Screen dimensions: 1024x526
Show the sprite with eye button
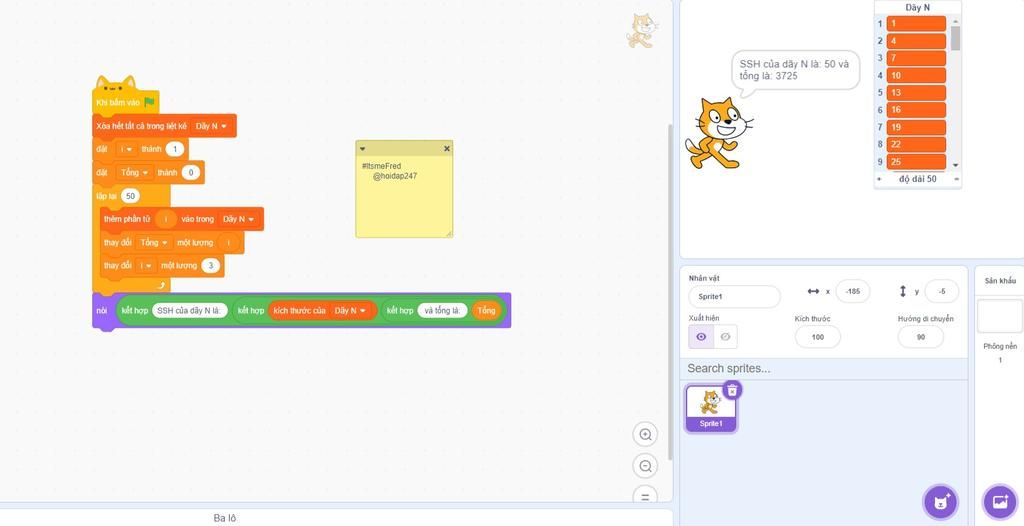tap(701, 337)
